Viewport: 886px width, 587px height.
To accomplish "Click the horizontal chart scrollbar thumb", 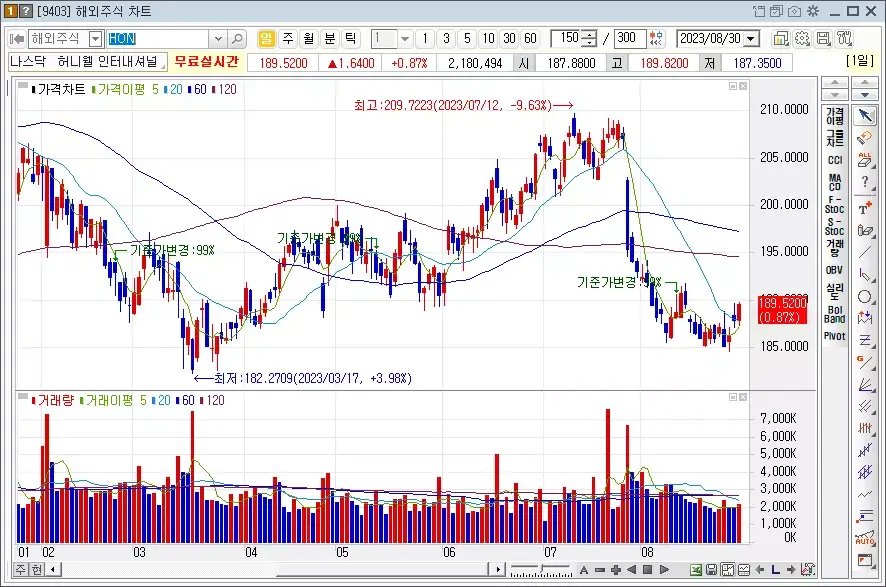I will coord(382,569).
